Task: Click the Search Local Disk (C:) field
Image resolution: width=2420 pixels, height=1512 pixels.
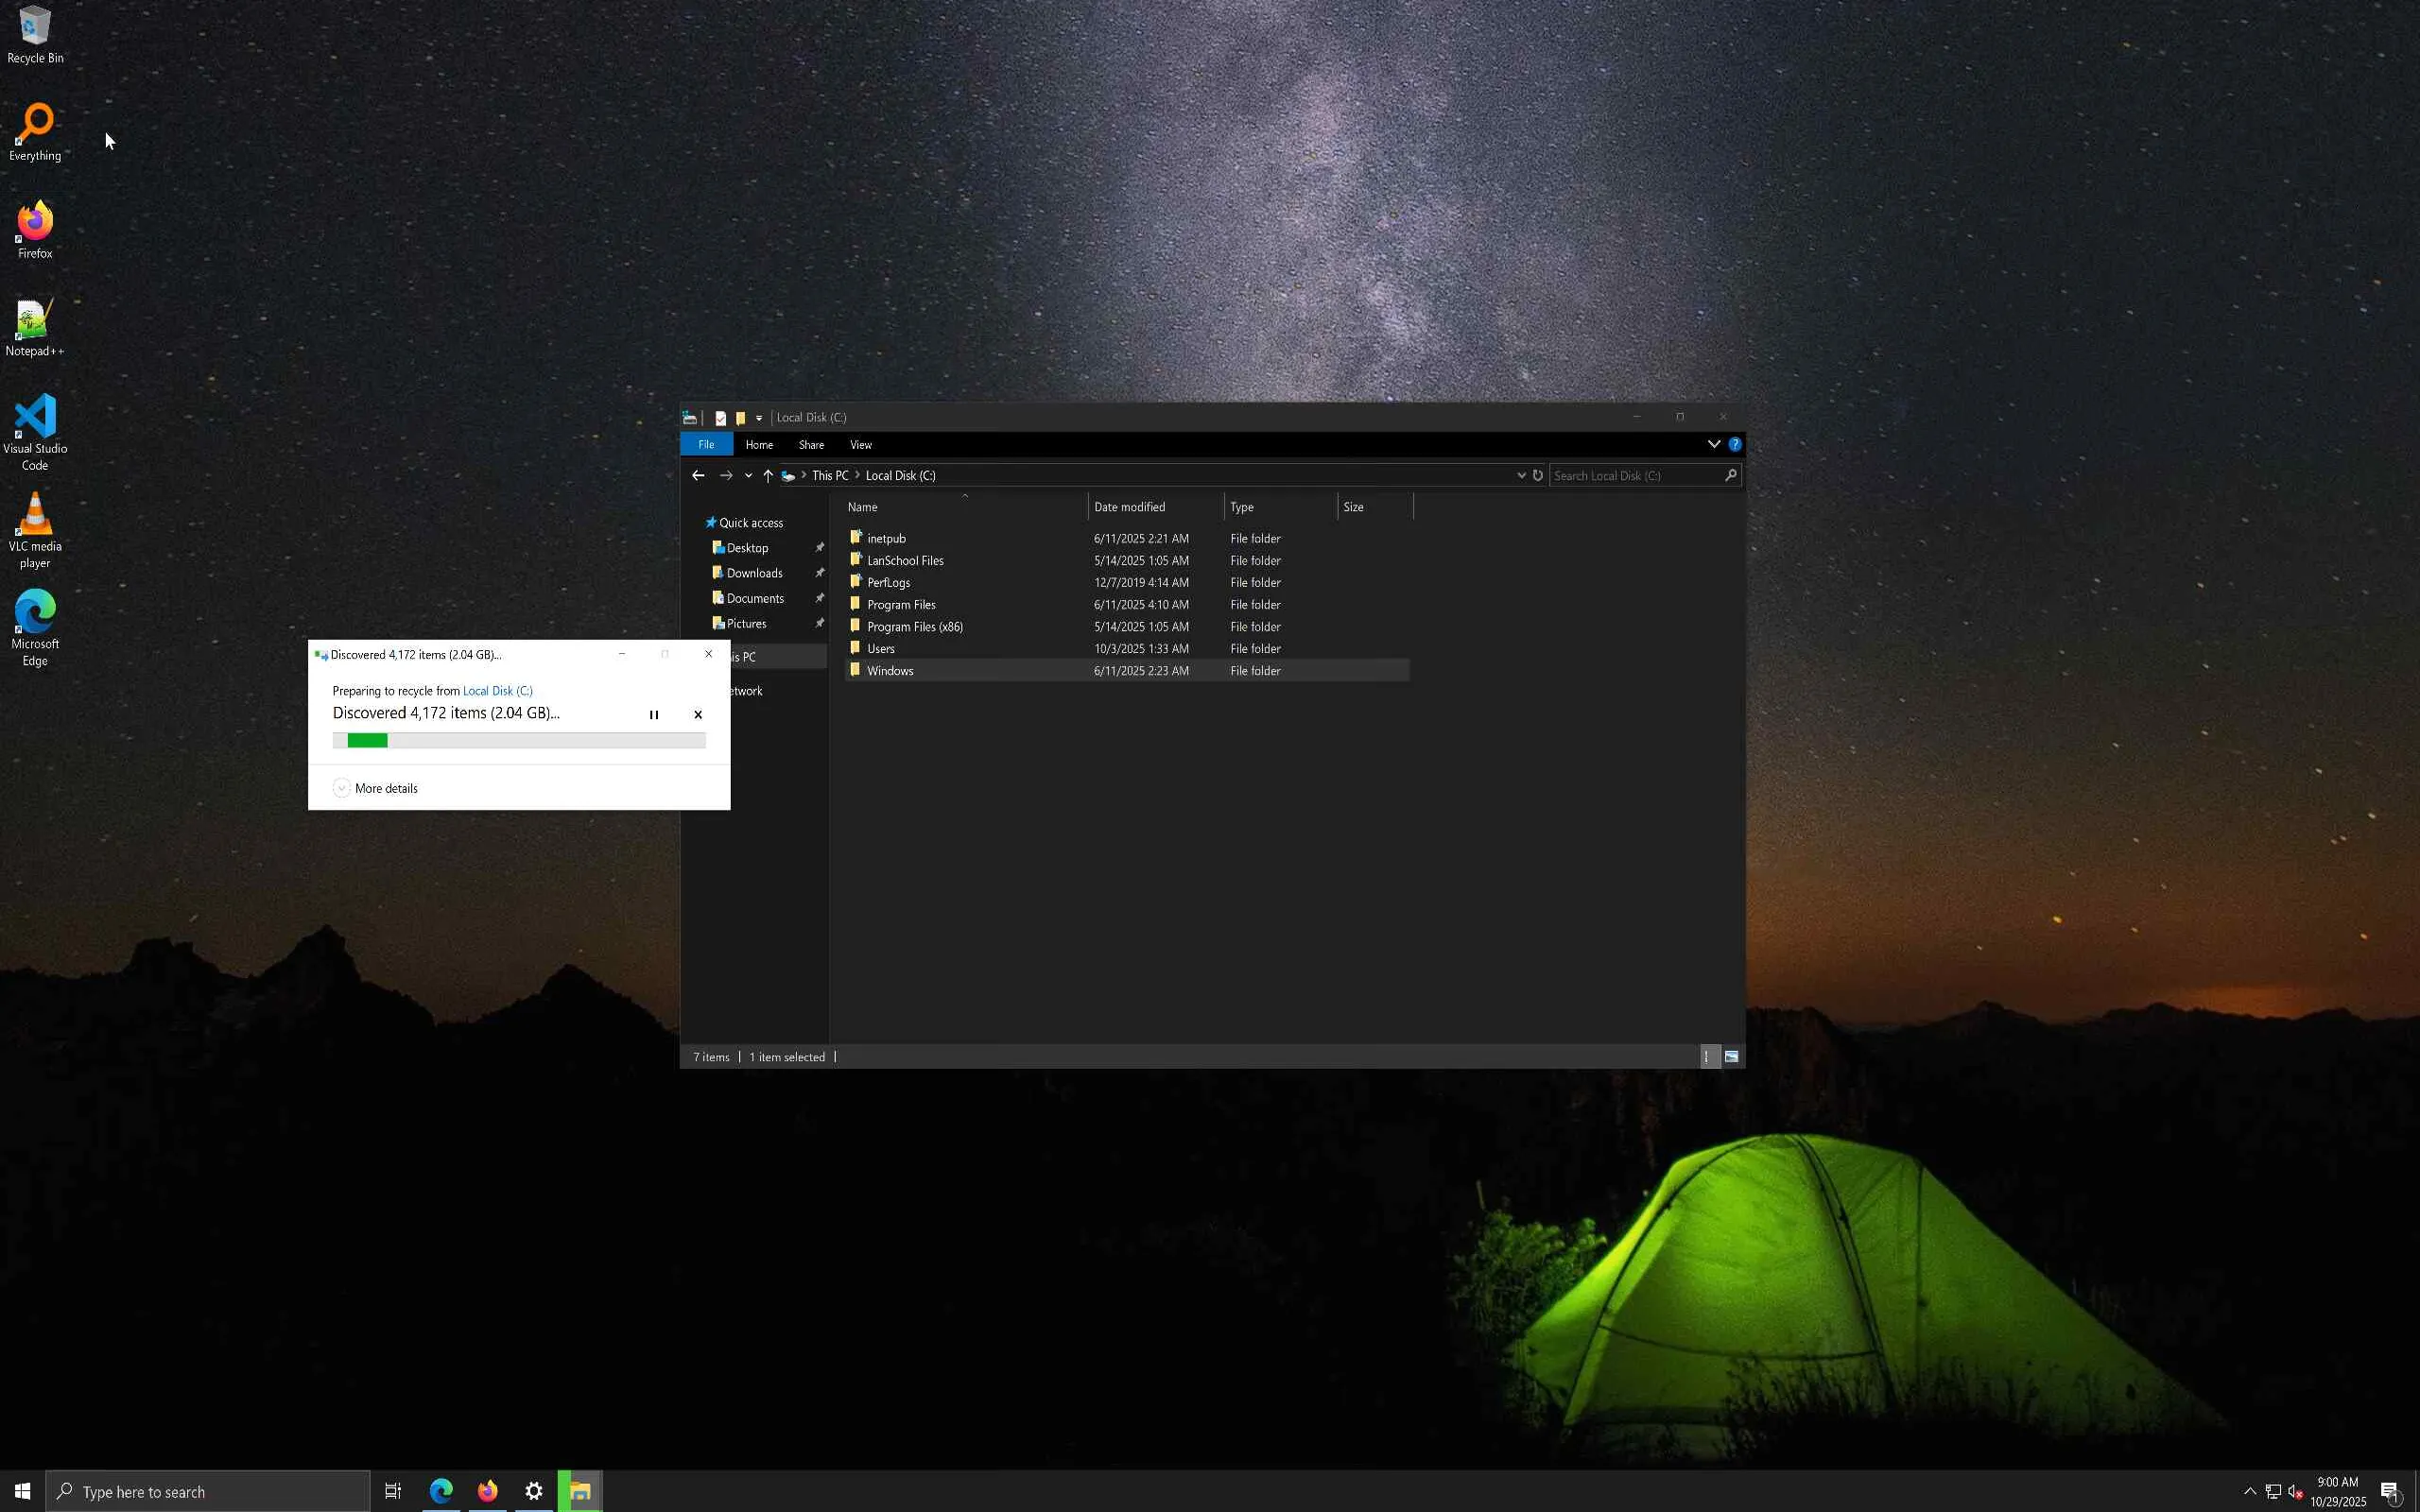Action: pos(1635,476)
